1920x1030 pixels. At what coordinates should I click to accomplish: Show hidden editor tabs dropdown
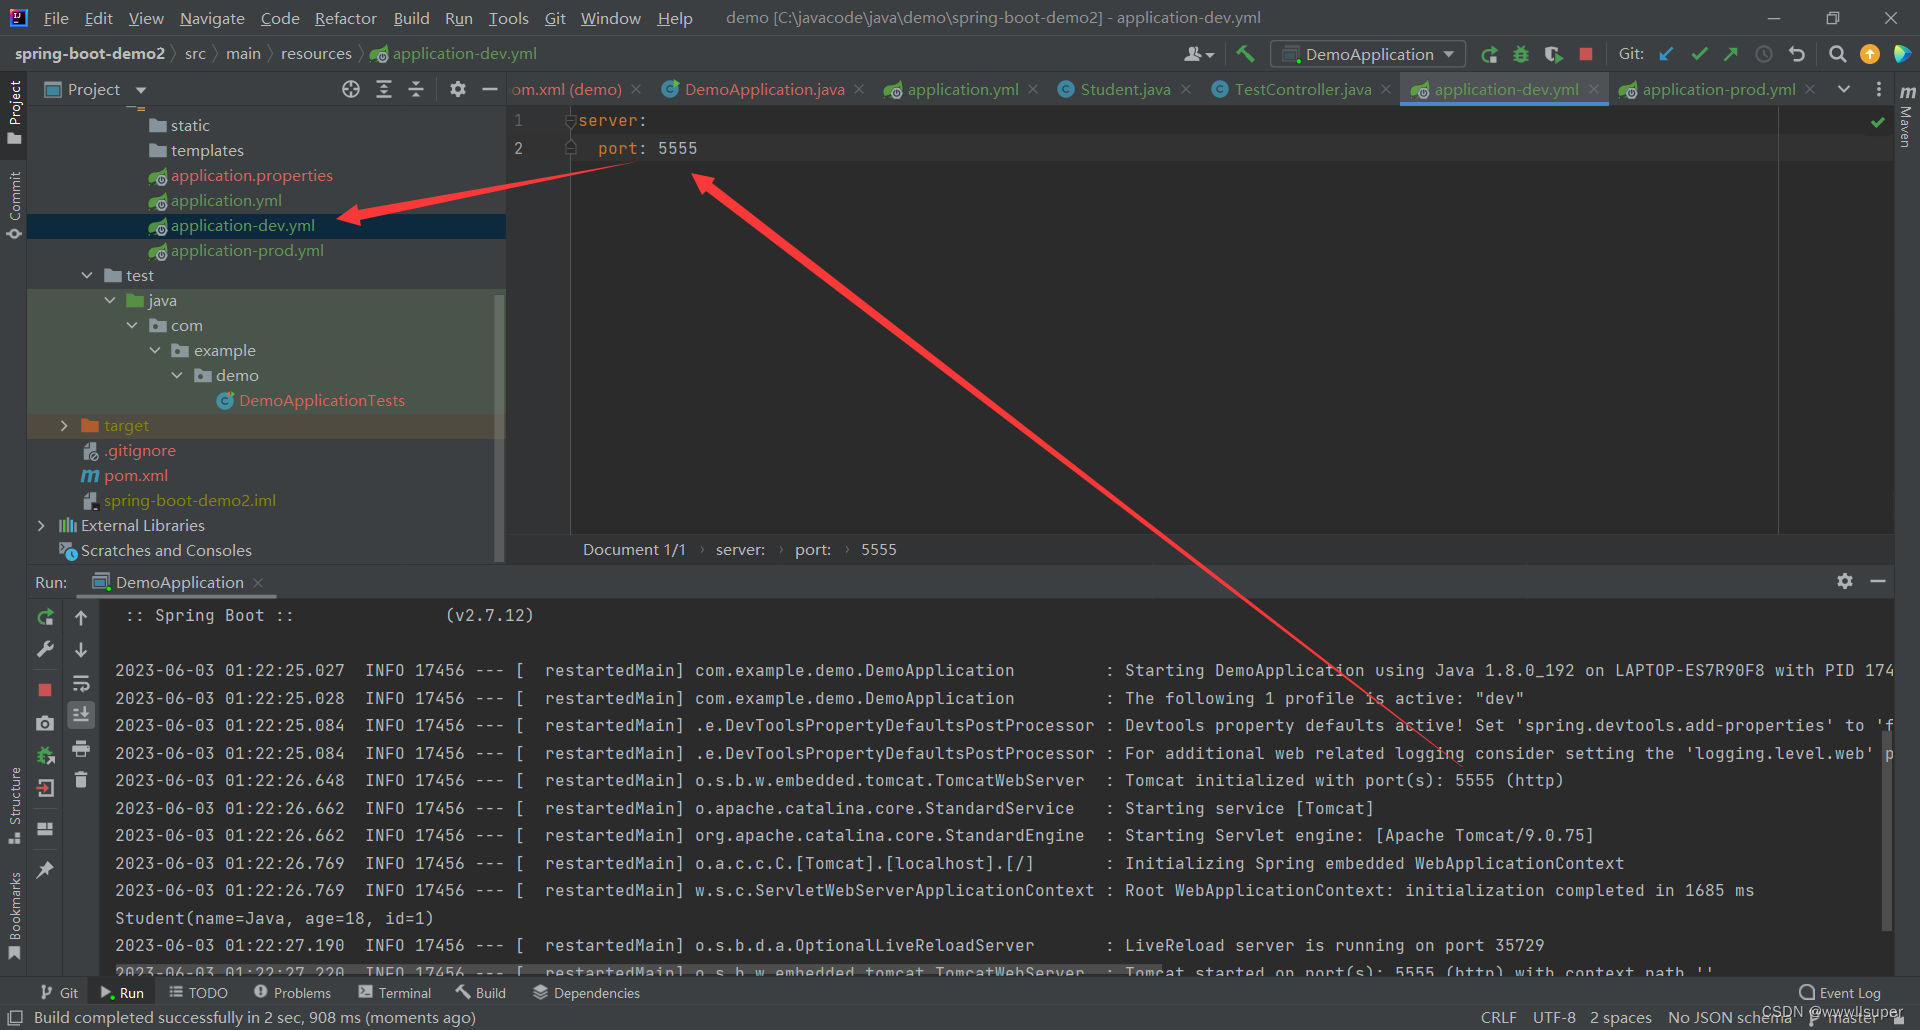tap(1844, 89)
